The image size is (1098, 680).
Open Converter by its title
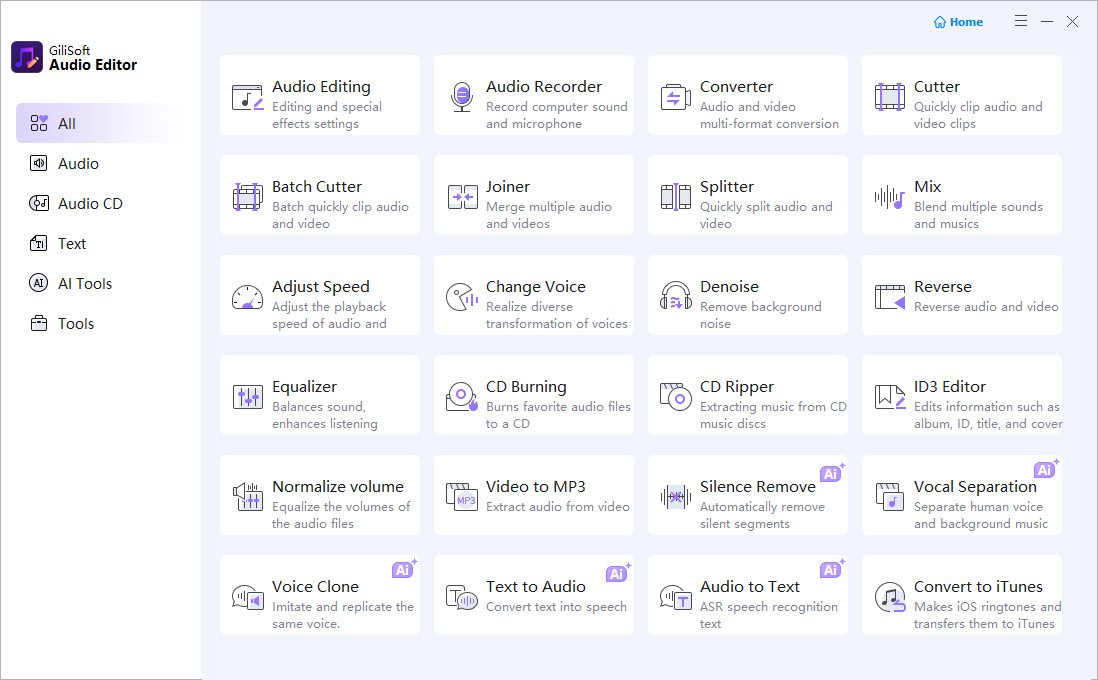point(736,87)
